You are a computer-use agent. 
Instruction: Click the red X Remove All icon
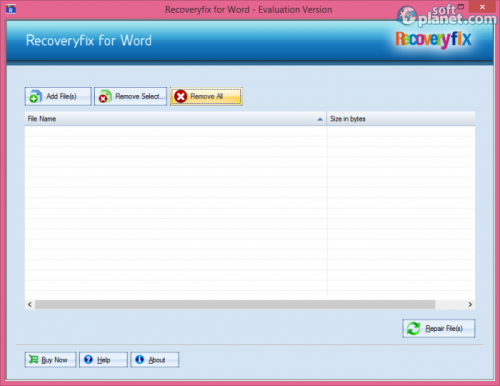(181, 97)
